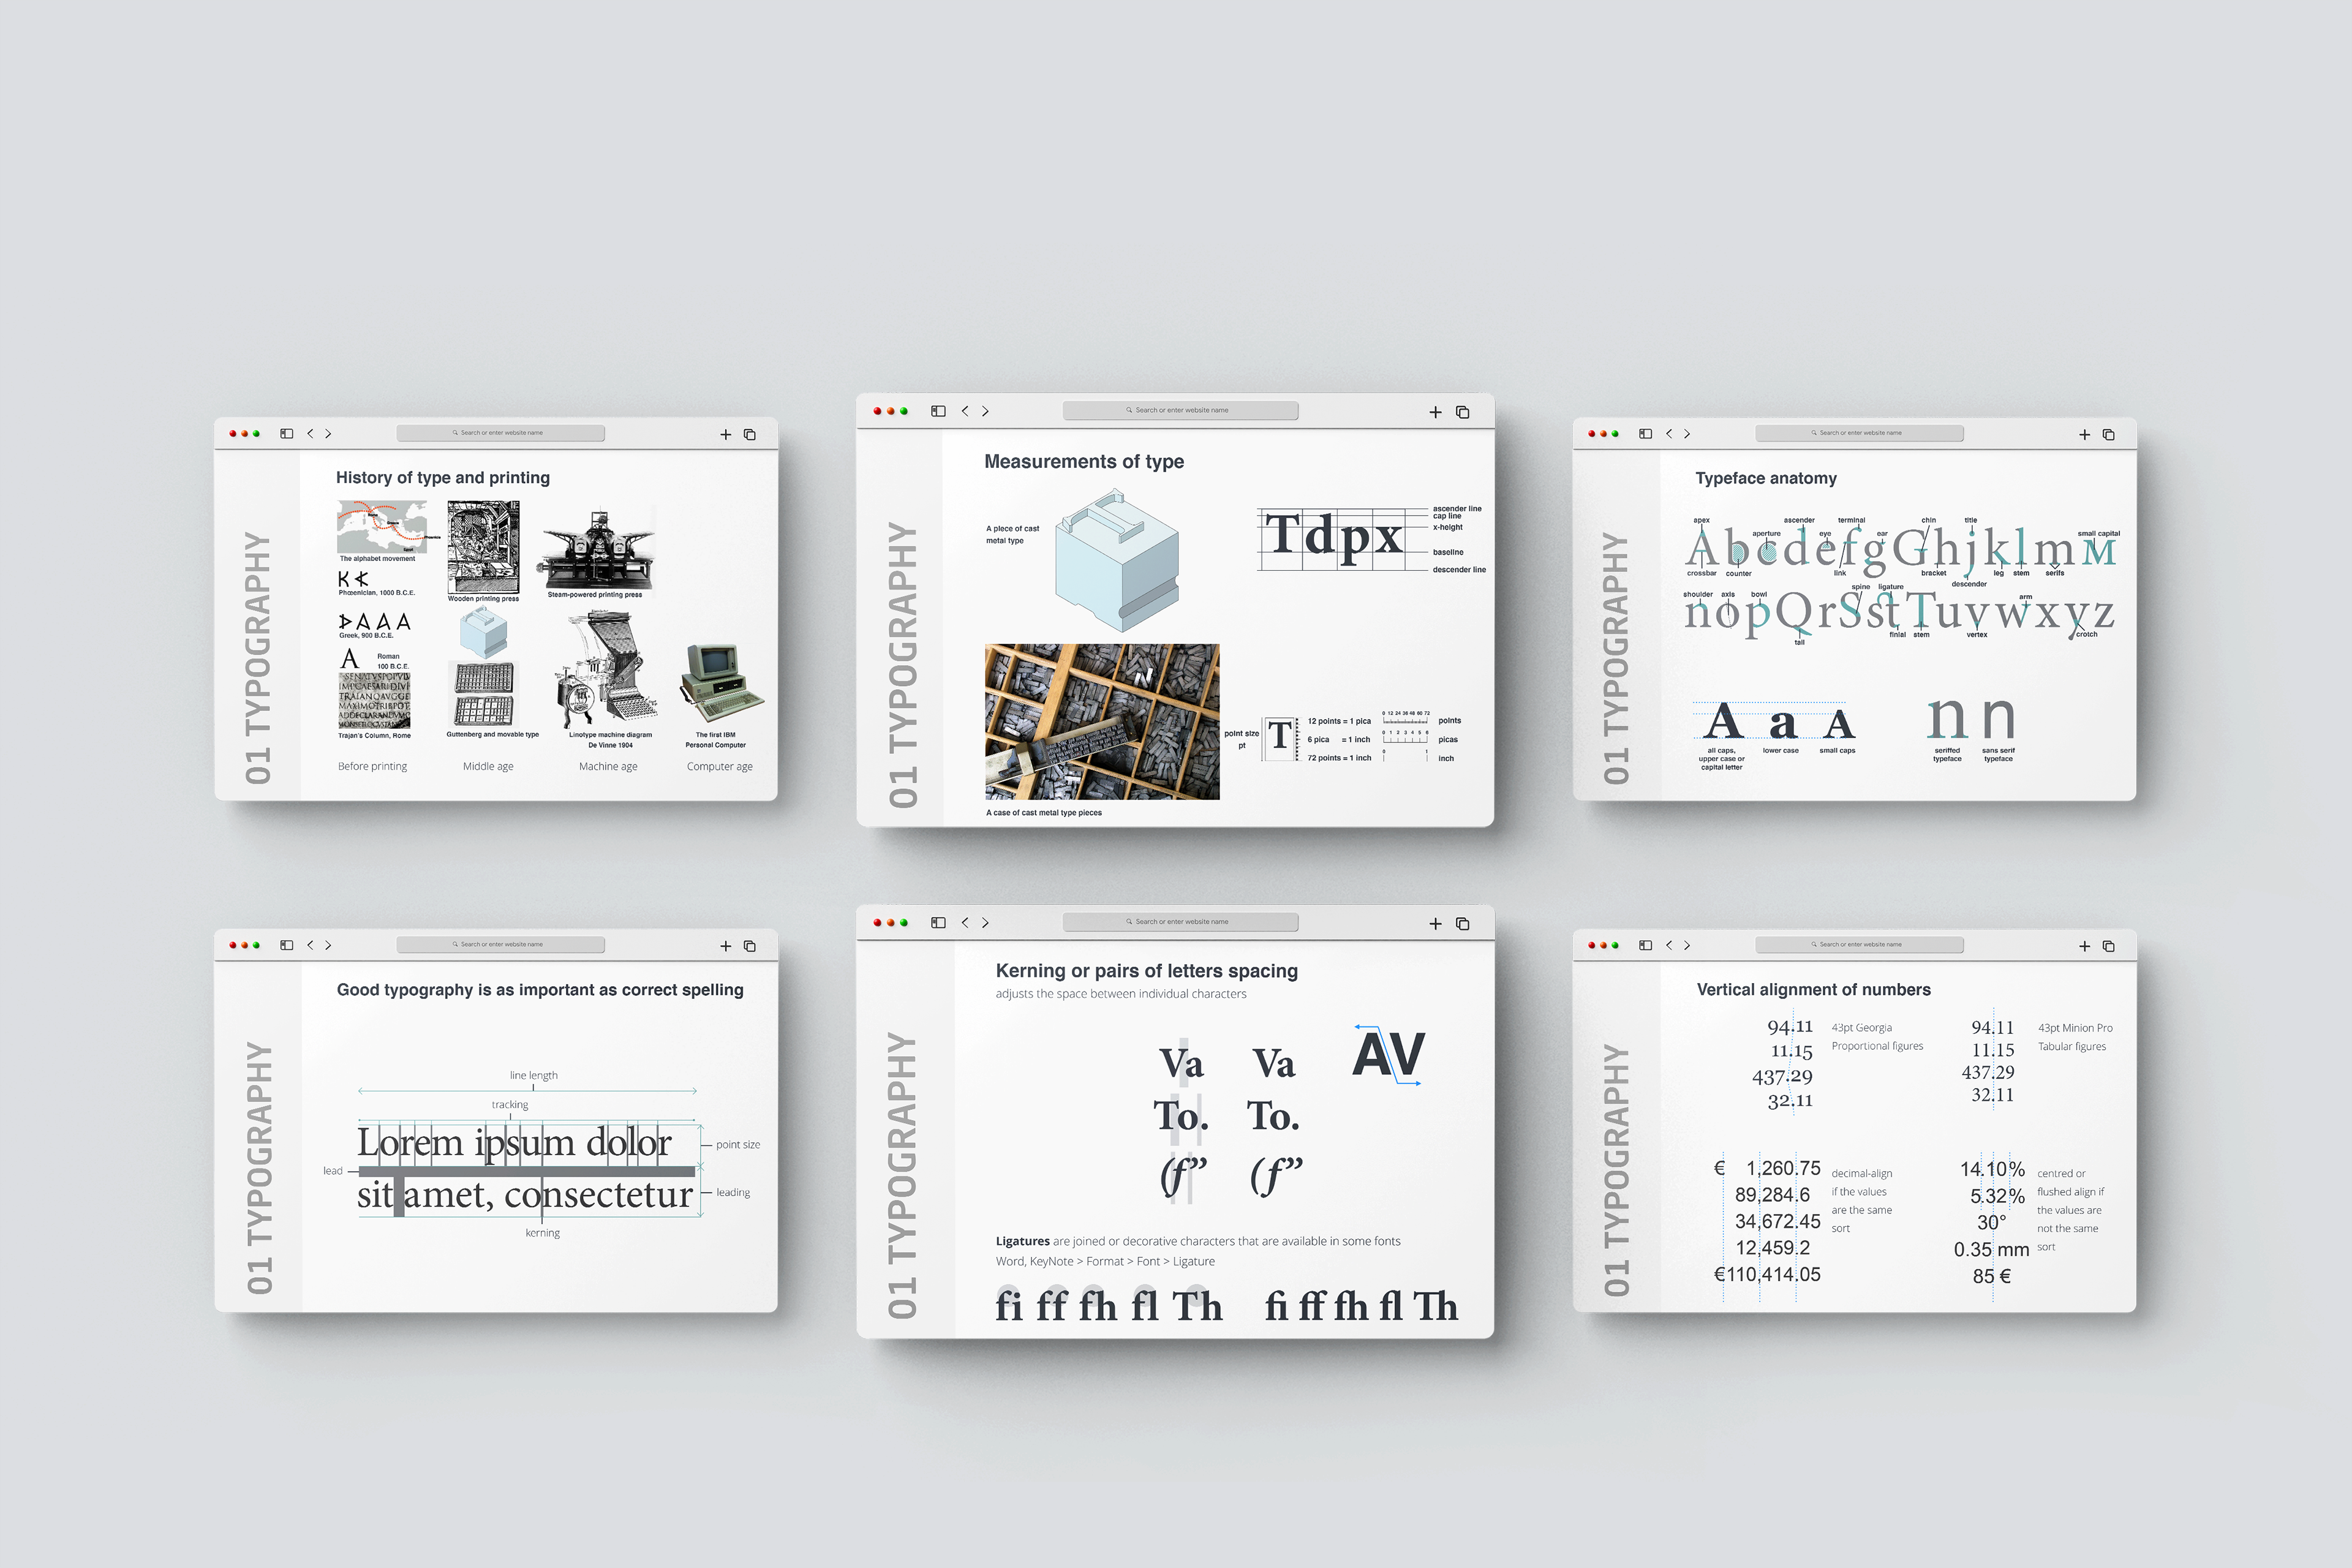Toggle sidebar in Measurements of type window
Screen dimensions: 2352x1568
[938, 411]
